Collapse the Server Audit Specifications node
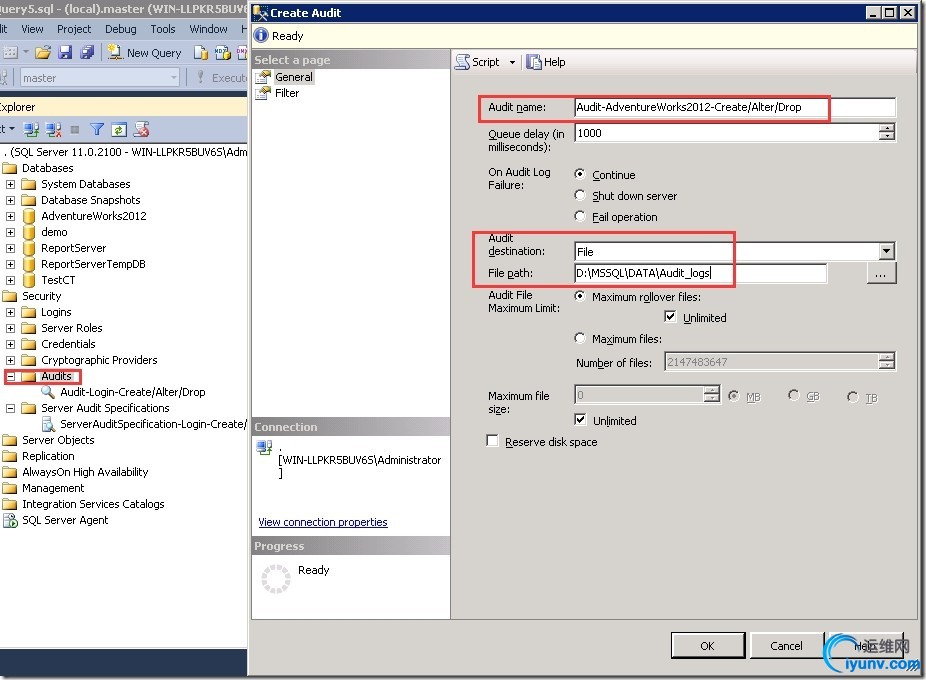This screenshot has width=926, height=680. coord(11,408)
